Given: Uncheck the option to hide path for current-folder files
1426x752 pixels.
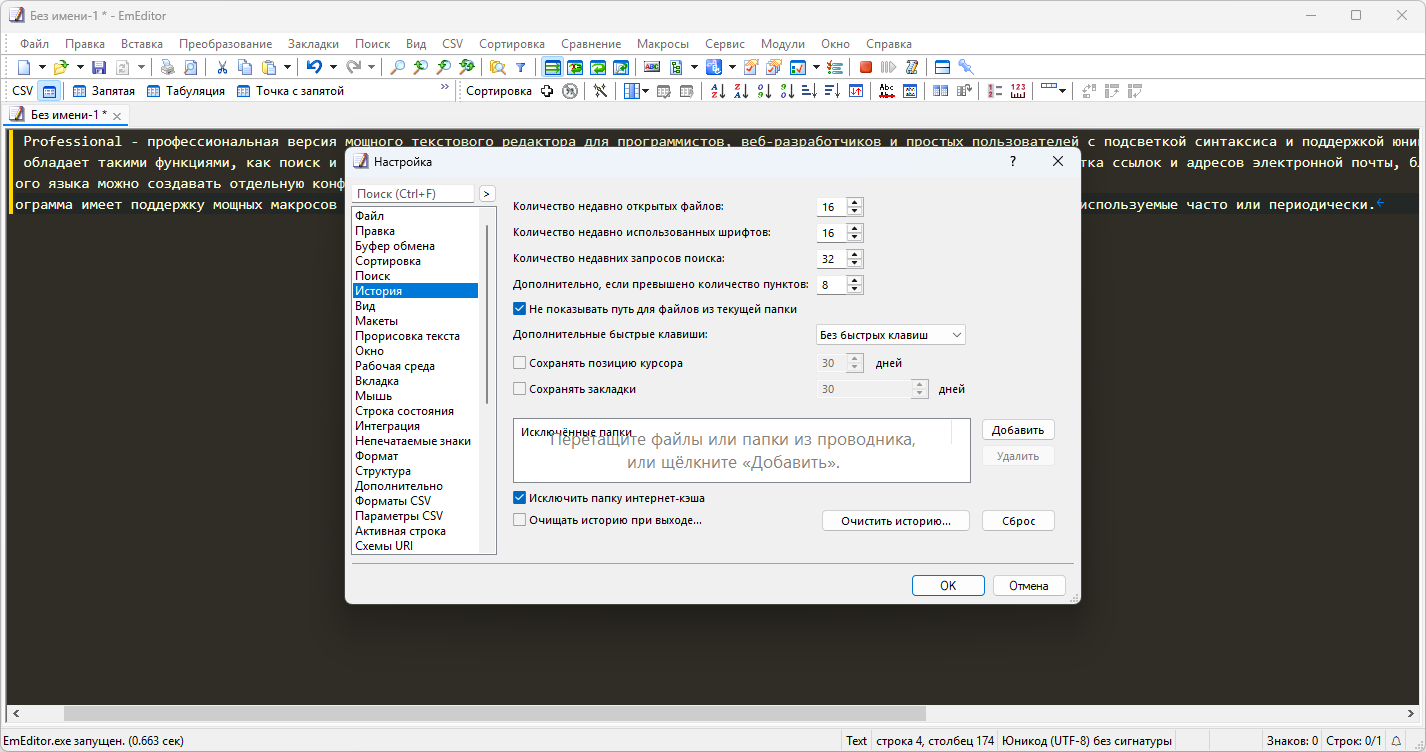Looking at the screenshot, I should click(519, 309).
